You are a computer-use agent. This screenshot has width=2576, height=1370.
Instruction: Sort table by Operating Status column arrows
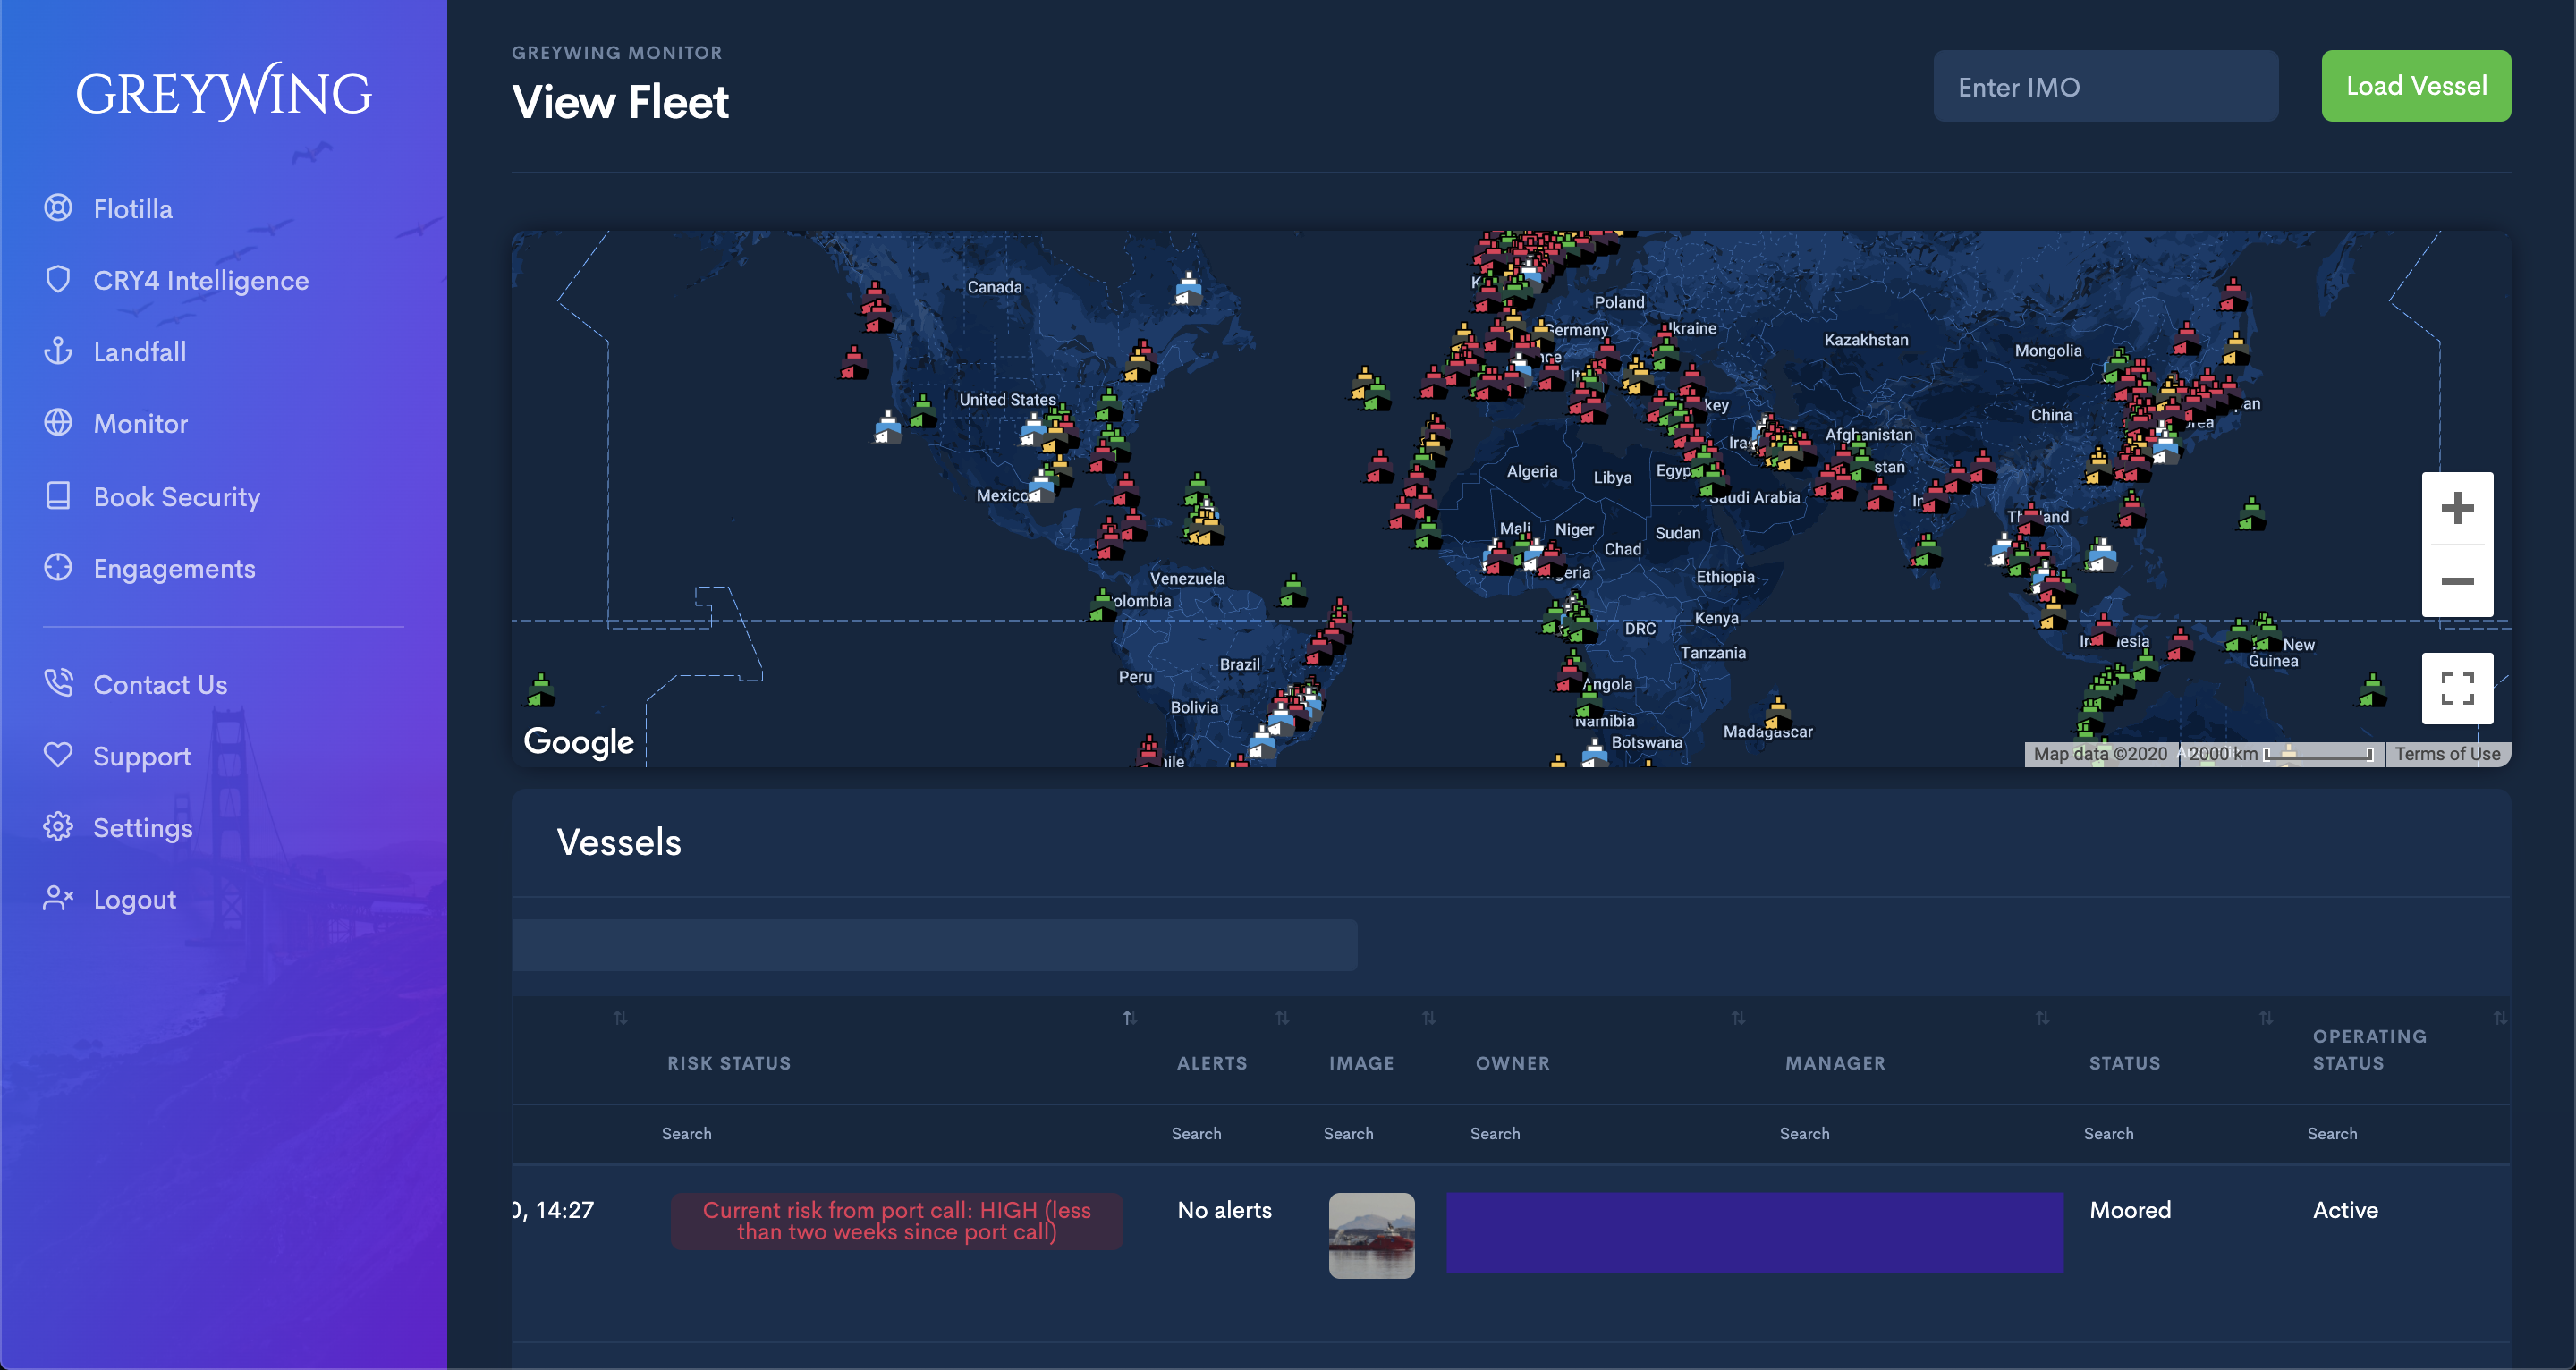2500,1018
